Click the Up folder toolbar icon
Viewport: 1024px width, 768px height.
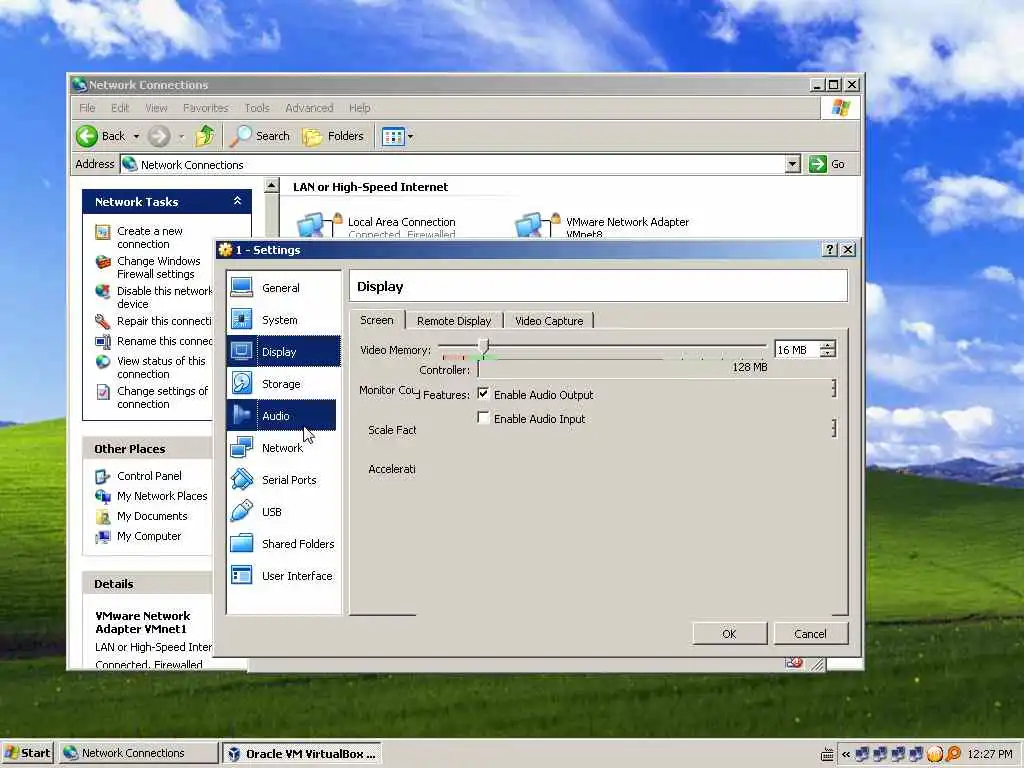[x=204, y=136]
